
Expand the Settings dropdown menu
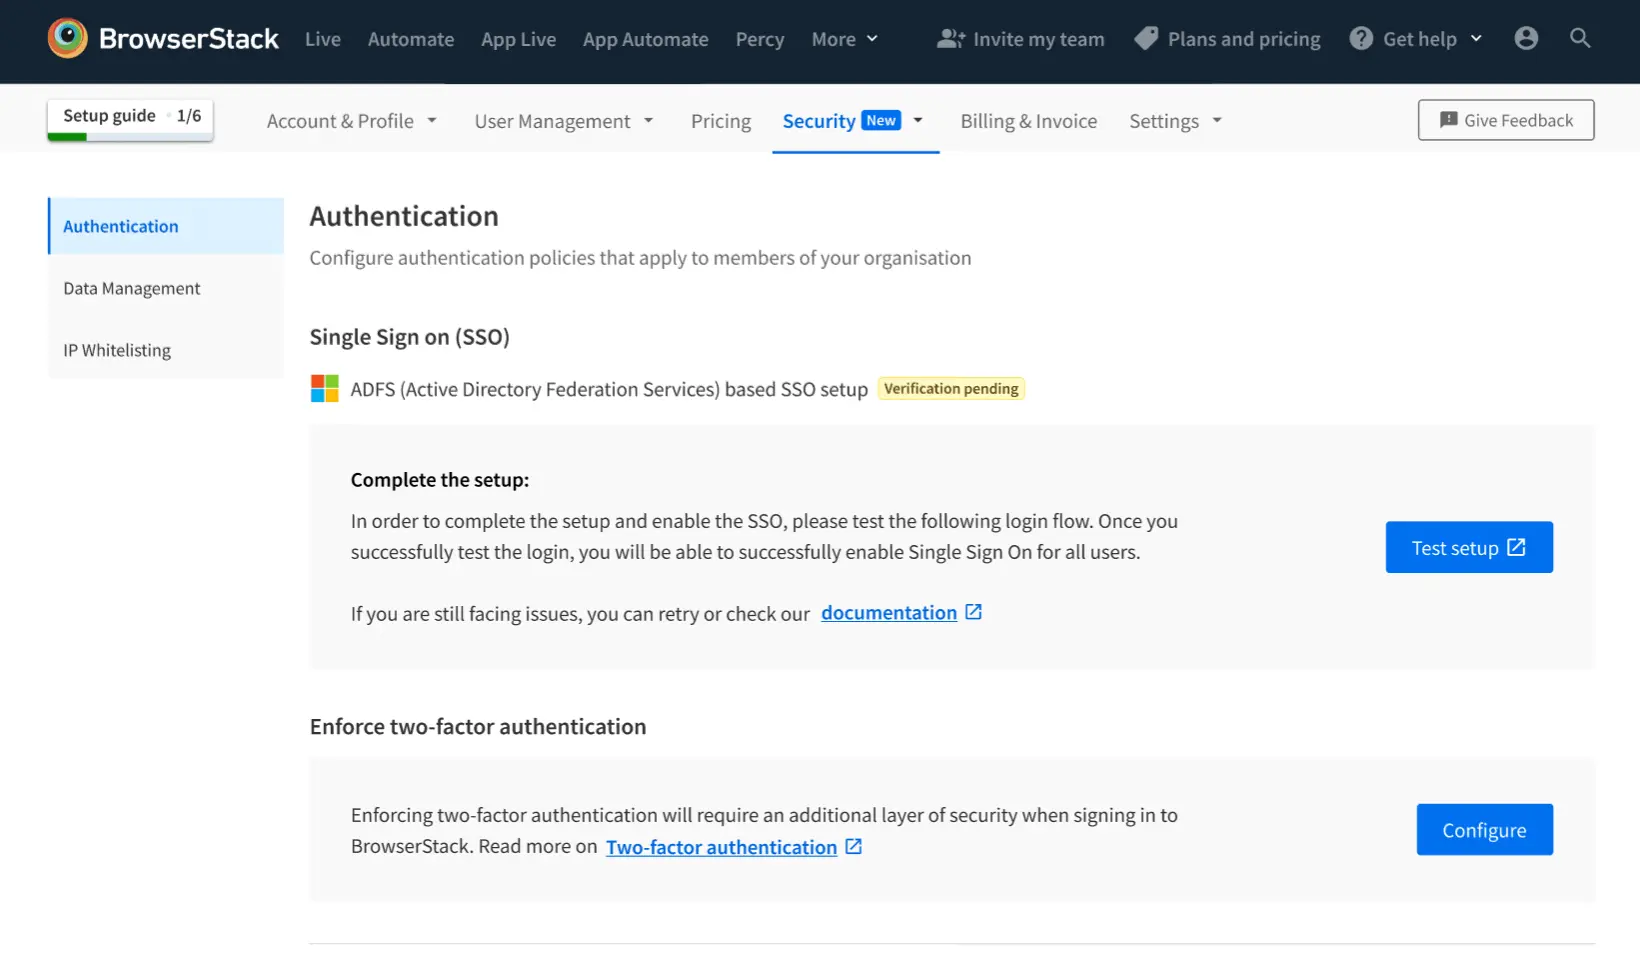click(x=1175, y=121)
